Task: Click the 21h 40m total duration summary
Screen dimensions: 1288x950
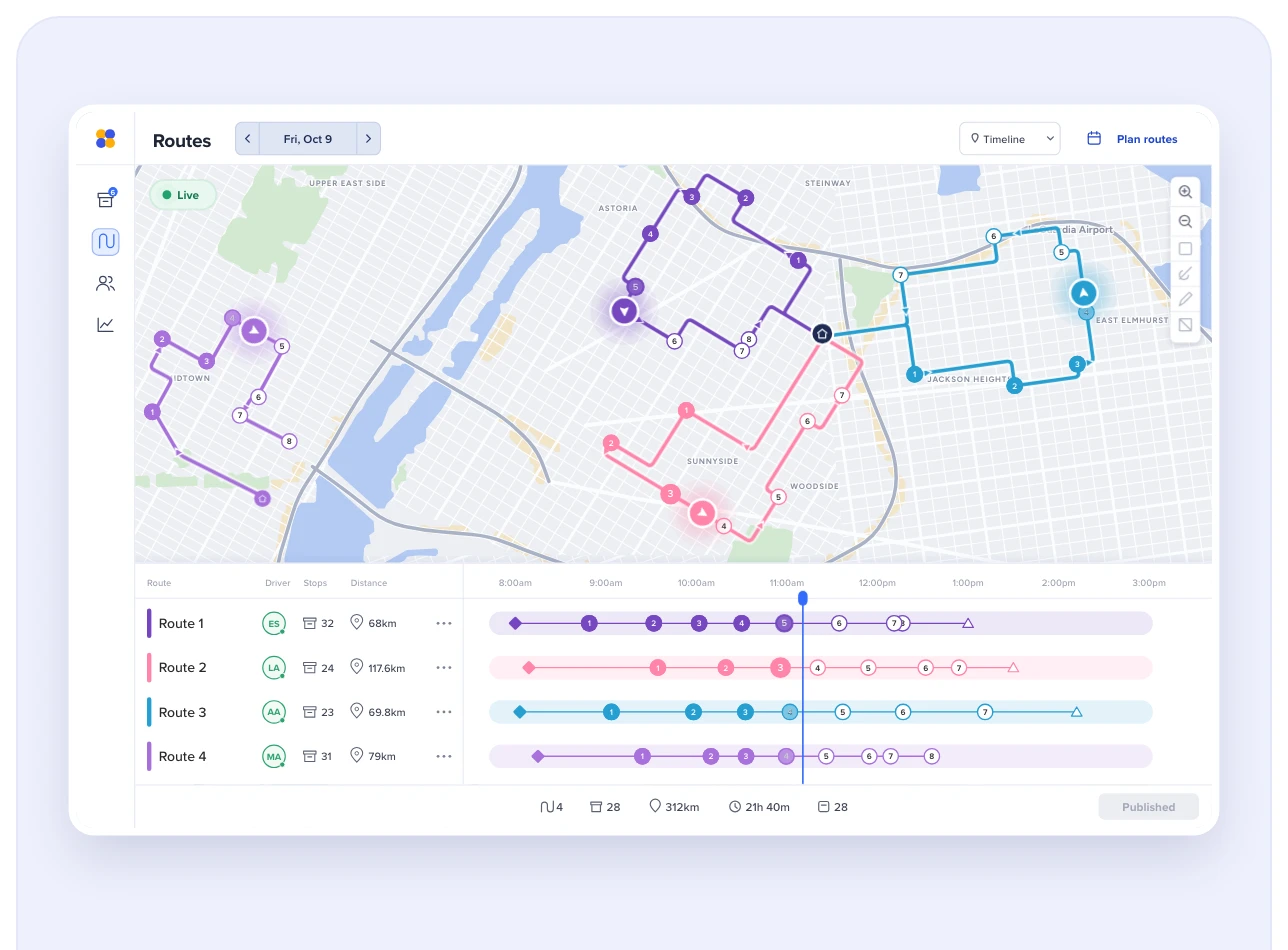Action: pyautogui.click(x=760, y=807)
